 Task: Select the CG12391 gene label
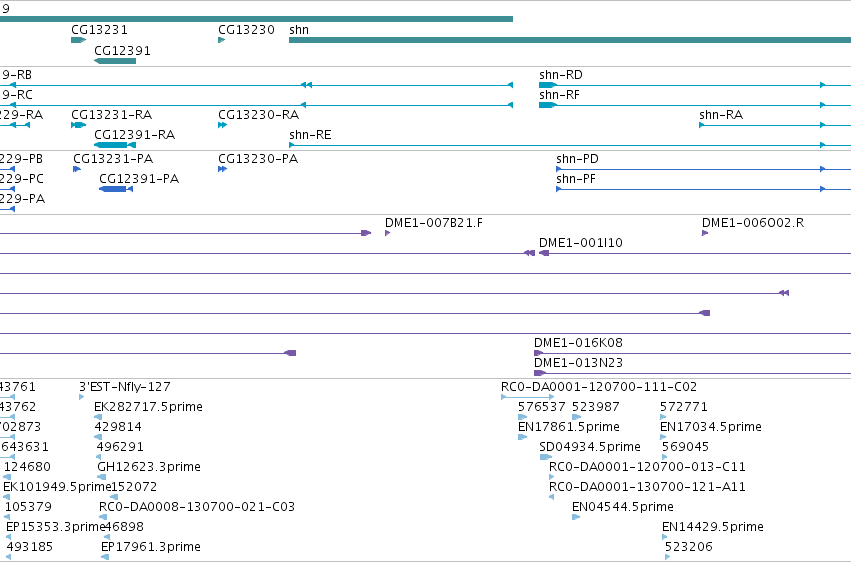[x=123, y=50]
